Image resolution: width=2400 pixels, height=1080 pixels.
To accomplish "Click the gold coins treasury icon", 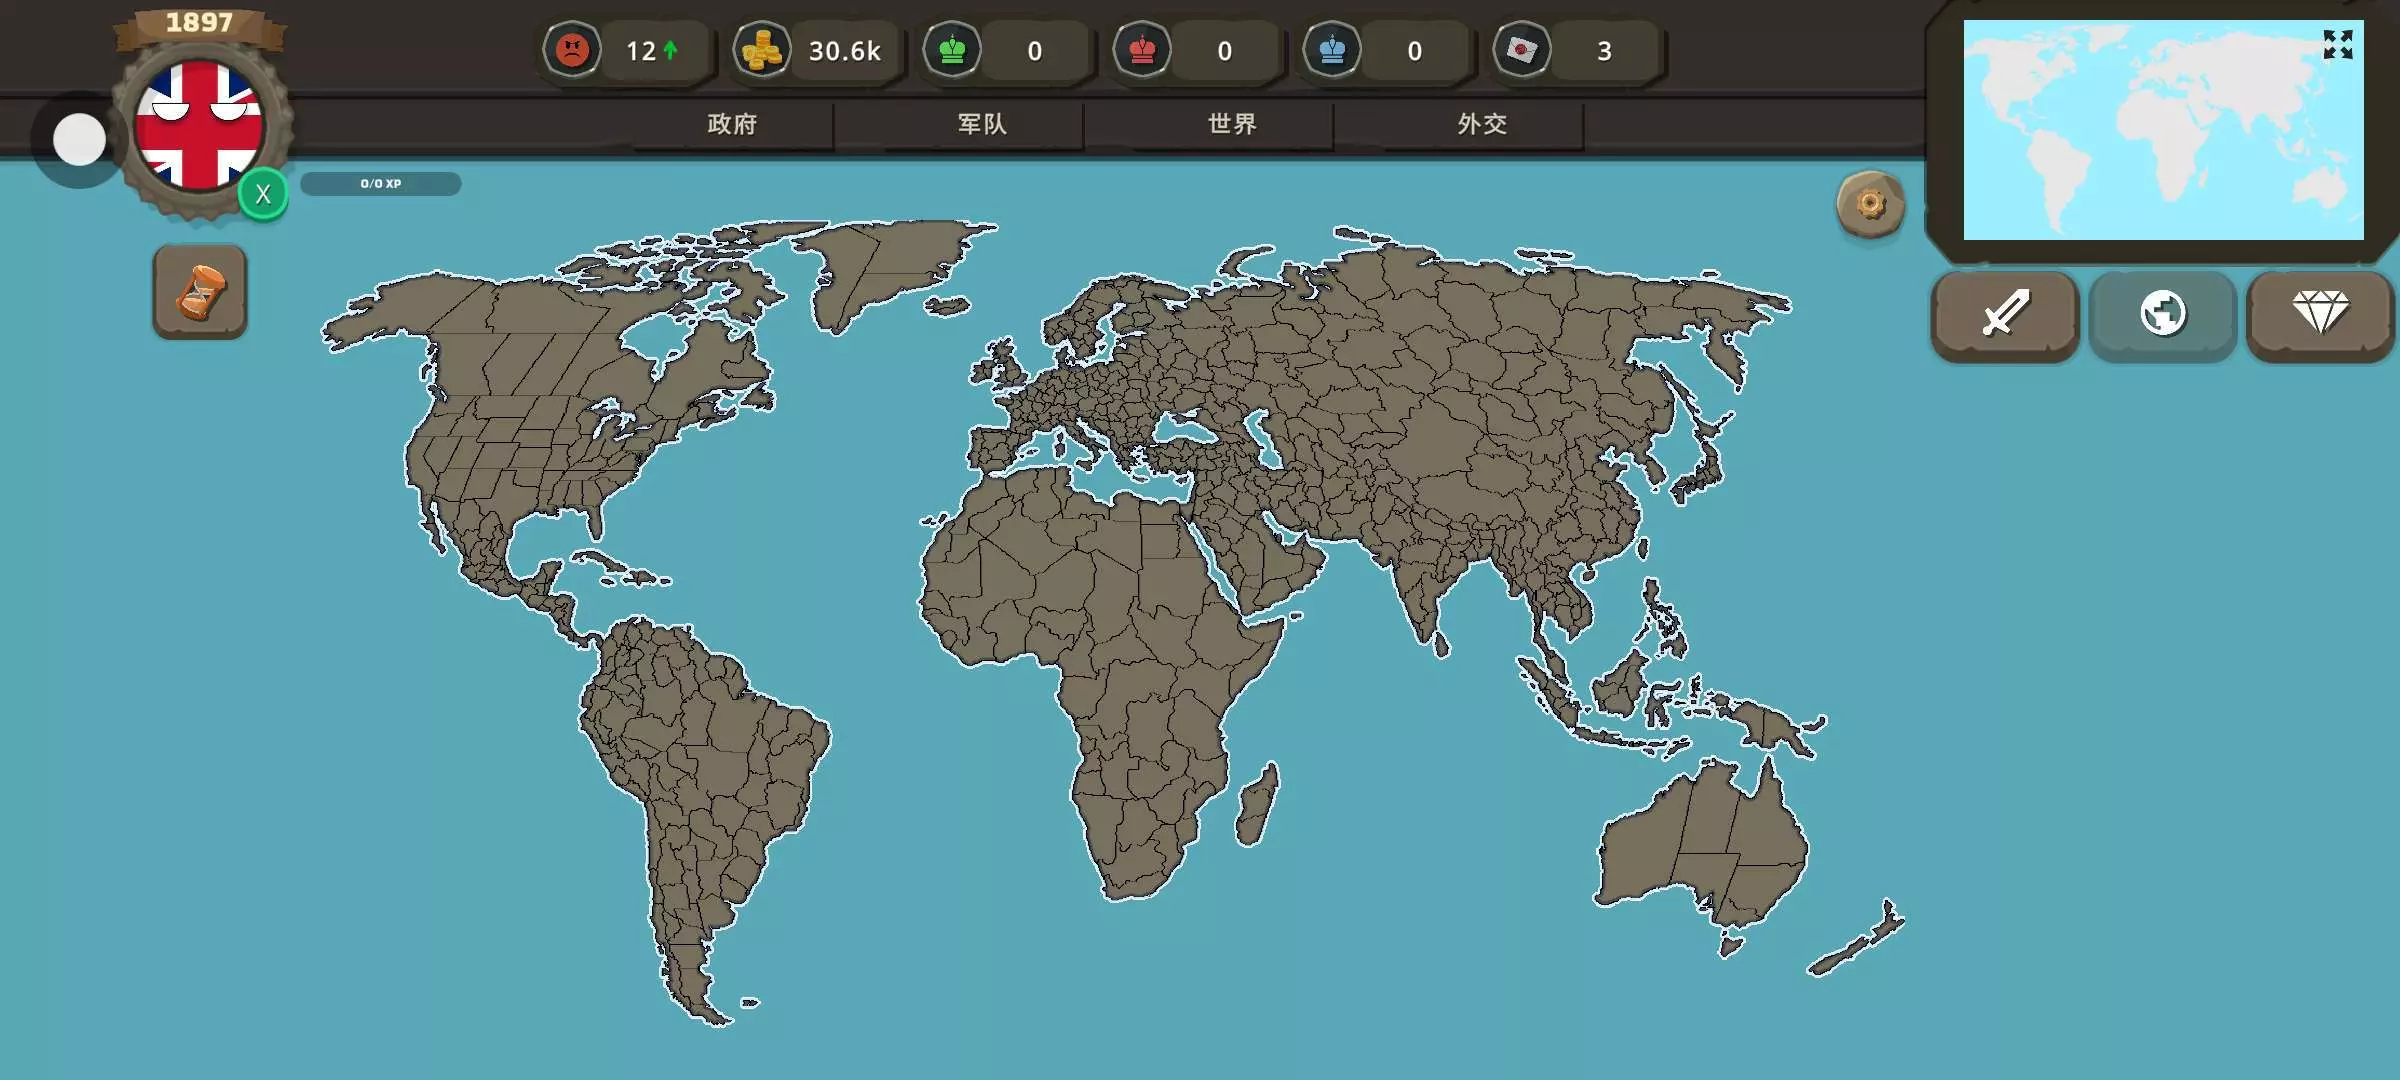I will [762, 50].
